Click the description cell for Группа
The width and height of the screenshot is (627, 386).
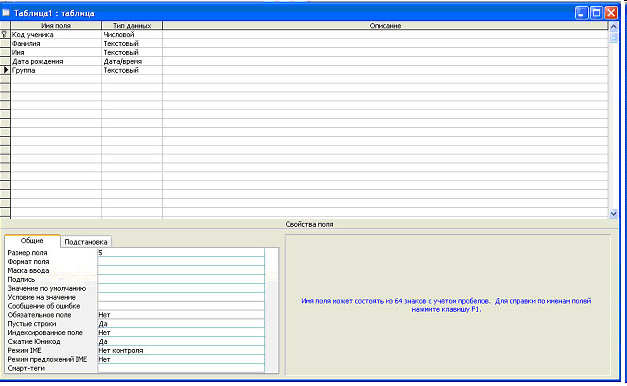[x=385, y=70]
